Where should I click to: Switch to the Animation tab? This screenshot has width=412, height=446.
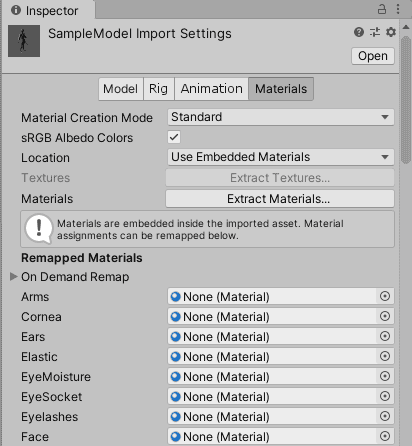[x=212, y=89]
